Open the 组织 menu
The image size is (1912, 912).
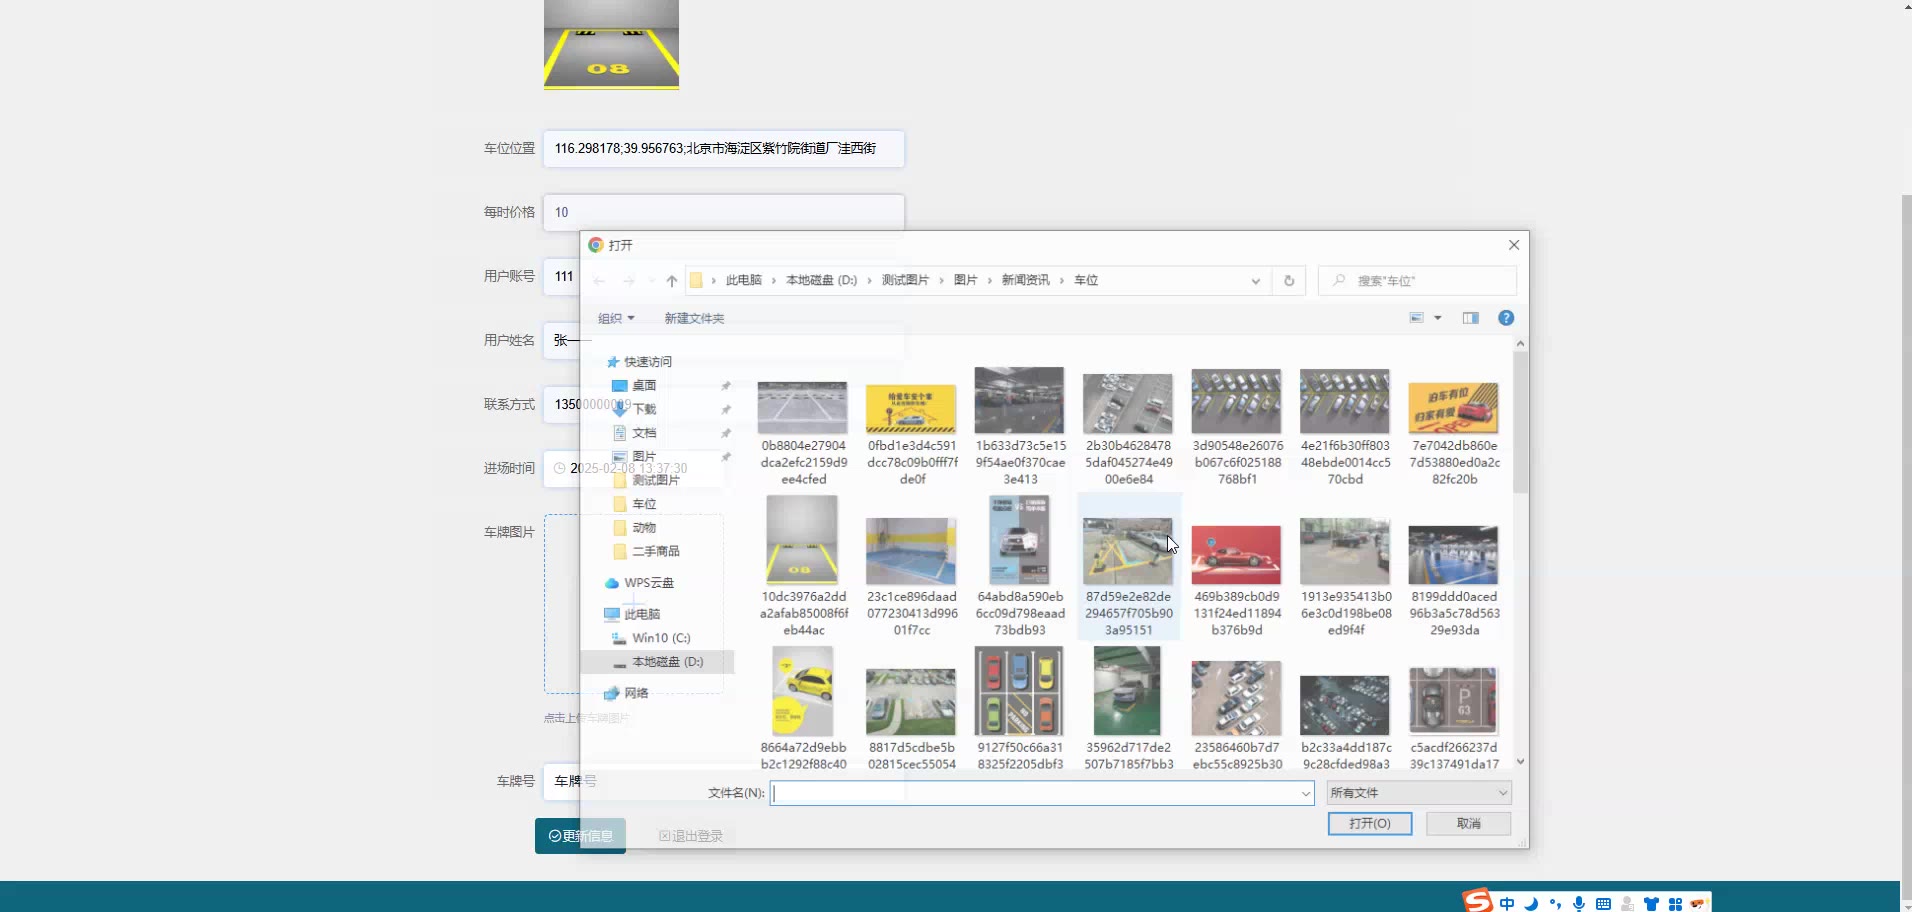click(x=615, y=318)
